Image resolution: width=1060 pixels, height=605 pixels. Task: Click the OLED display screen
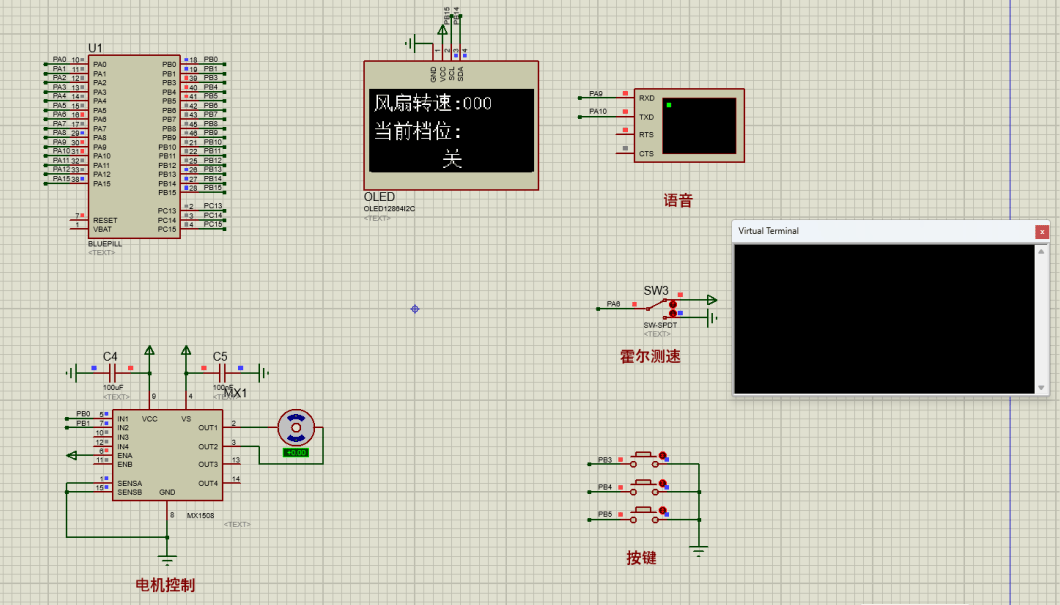(450, 130)
